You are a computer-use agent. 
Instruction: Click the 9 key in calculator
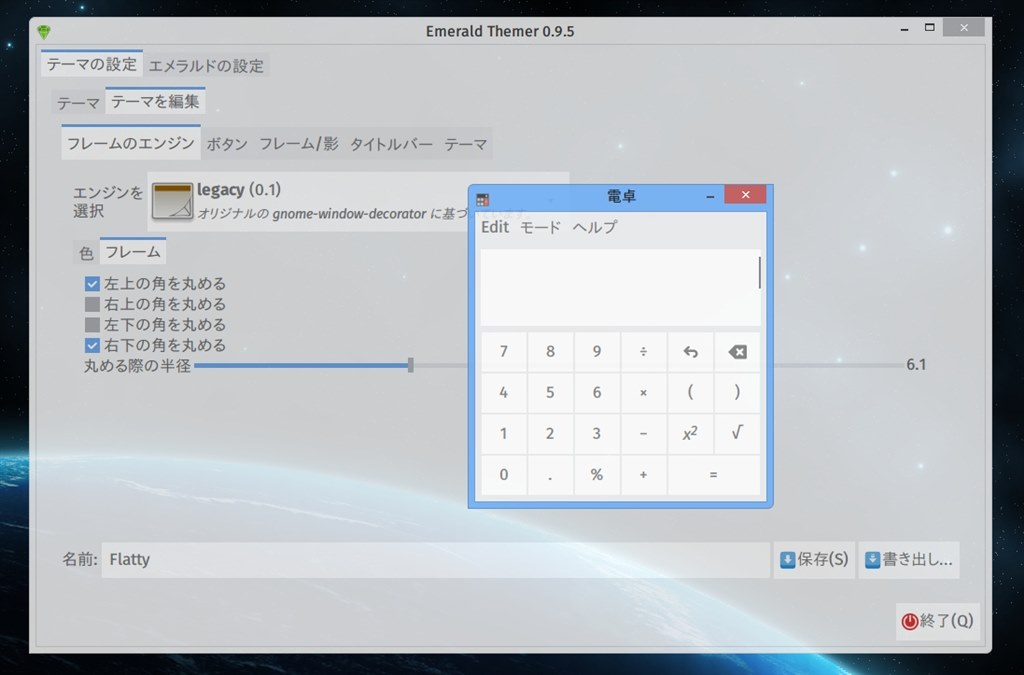(597, 352)
